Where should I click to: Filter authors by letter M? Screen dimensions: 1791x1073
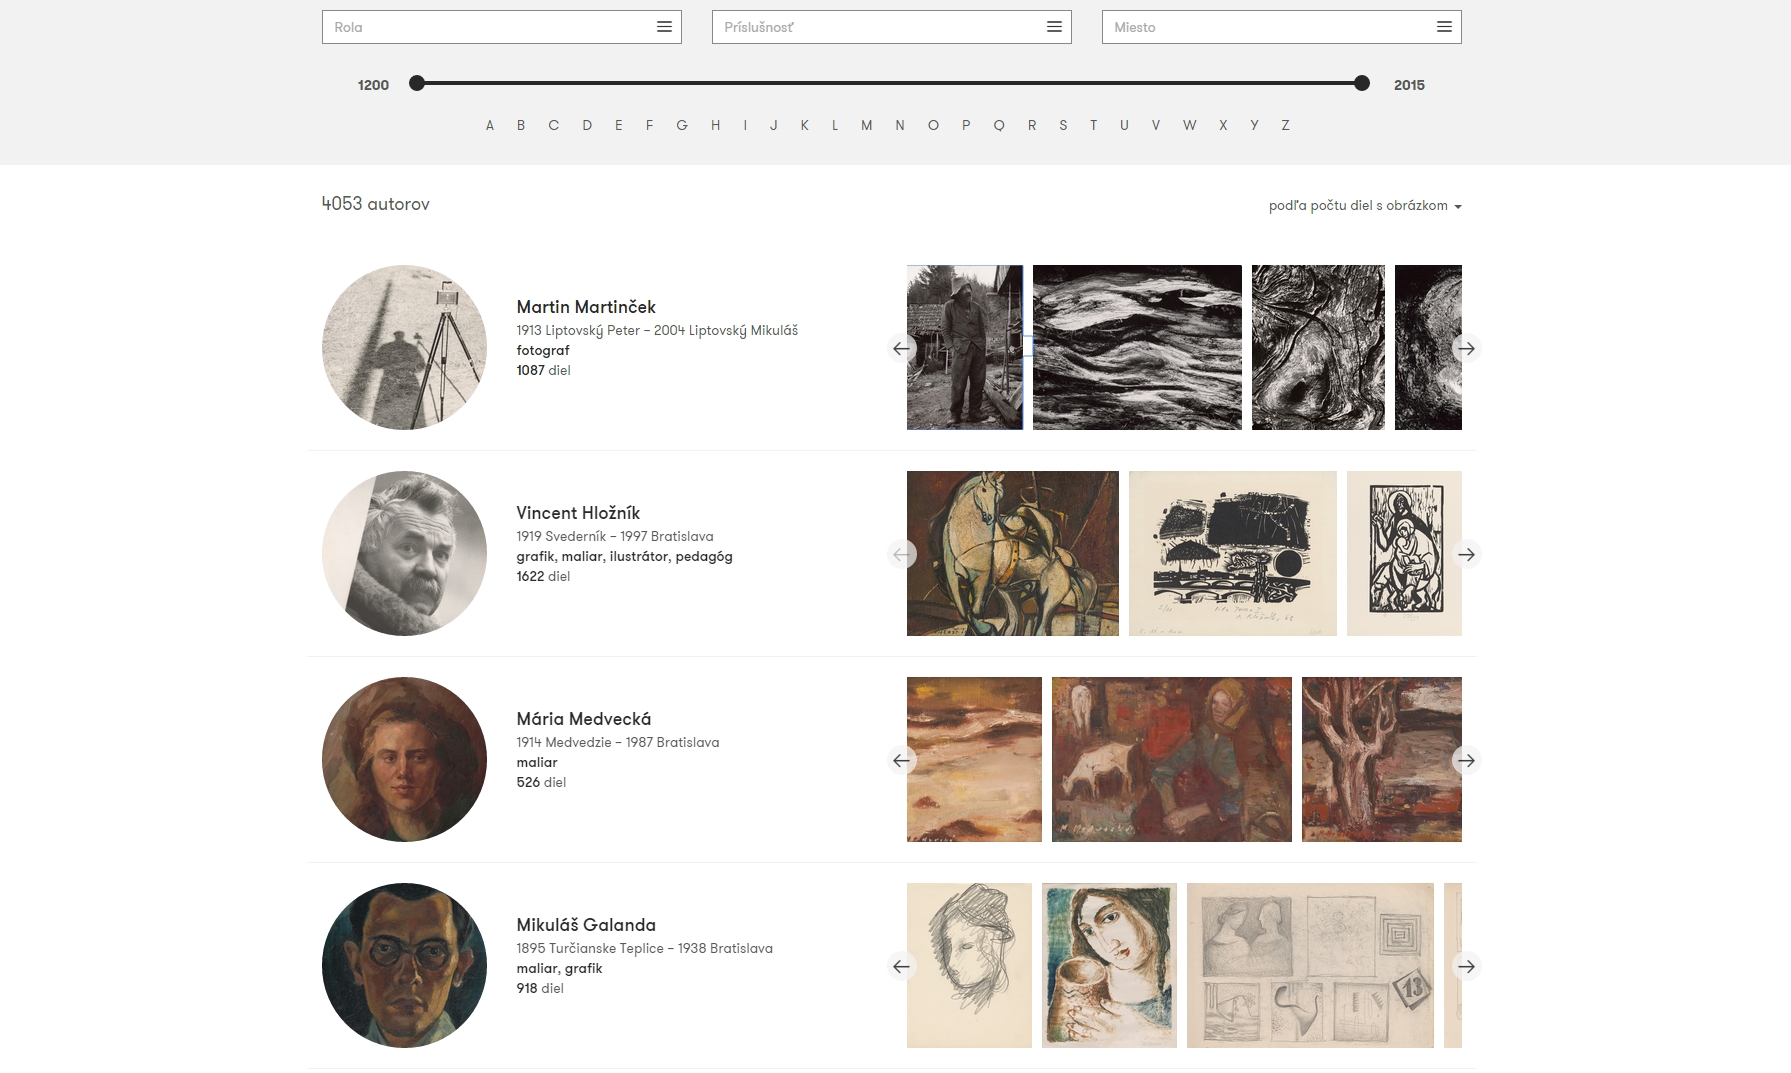pos(866,125)
